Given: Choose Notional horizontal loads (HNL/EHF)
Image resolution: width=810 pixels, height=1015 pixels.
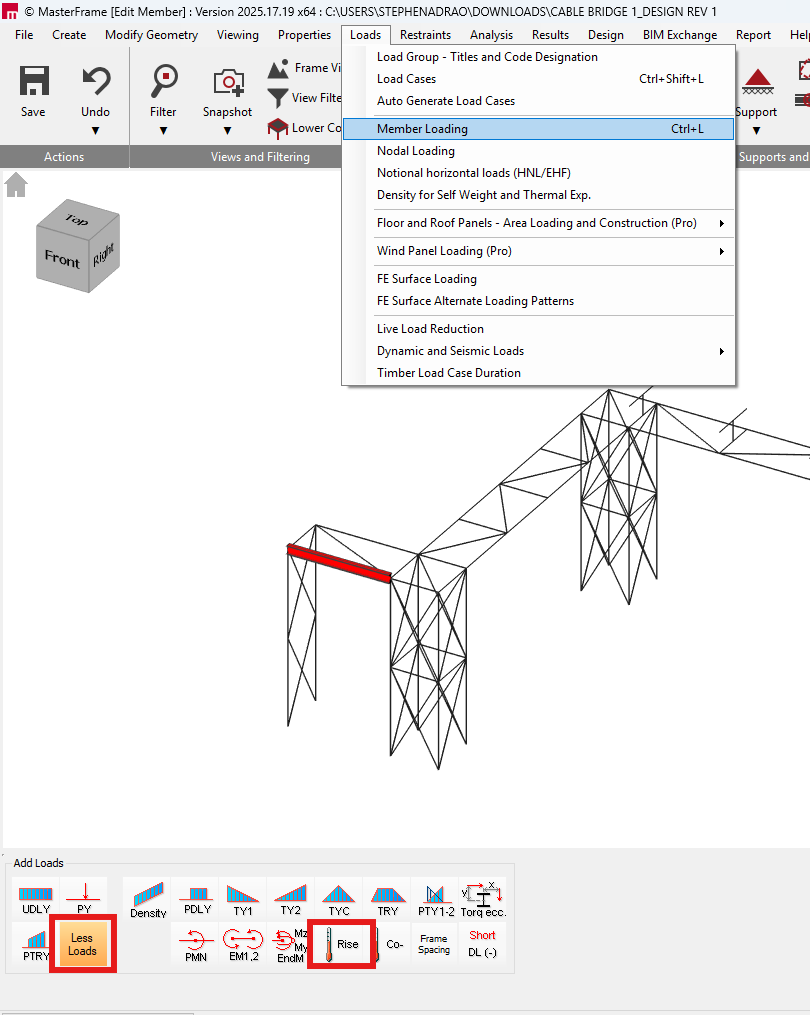Looking at the screenshot, I should click(x=538, y=173).
